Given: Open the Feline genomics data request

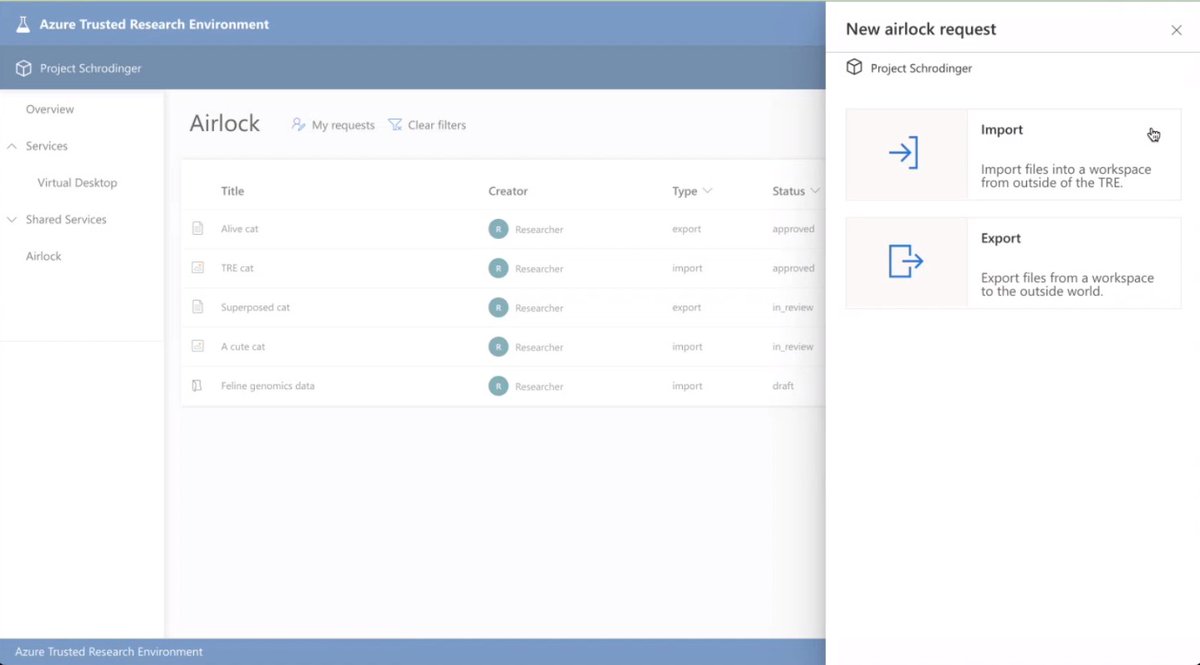Looking at the screenshot, I should pos(268,385).
